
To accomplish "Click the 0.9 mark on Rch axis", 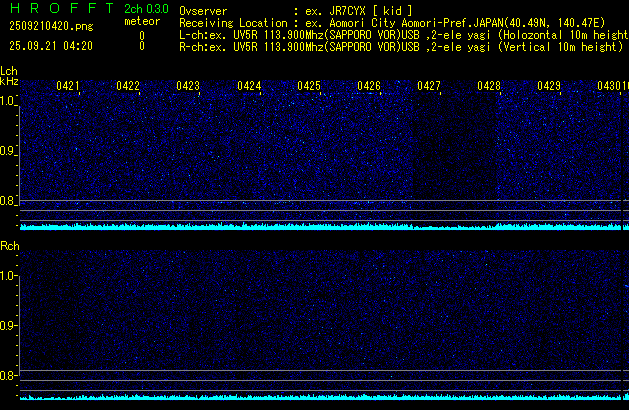I will 8,326.
